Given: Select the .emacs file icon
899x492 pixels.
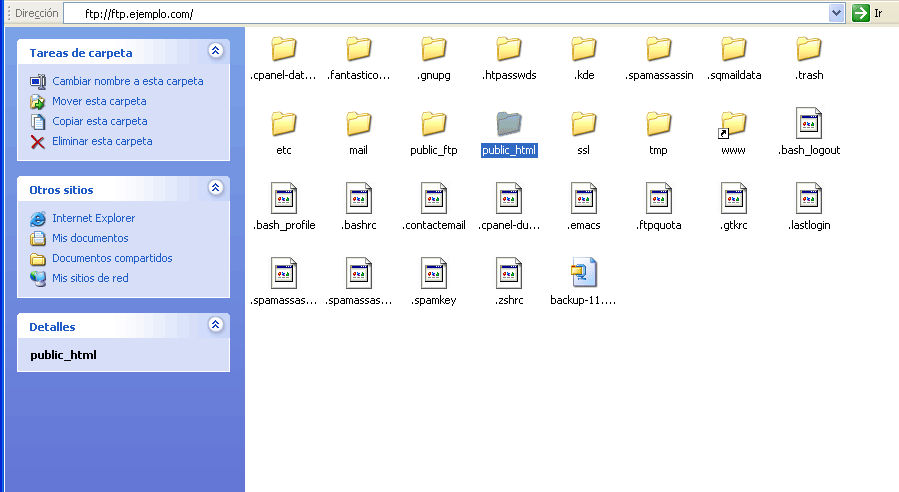Looking at the screenshot, I should coord(584,198).
